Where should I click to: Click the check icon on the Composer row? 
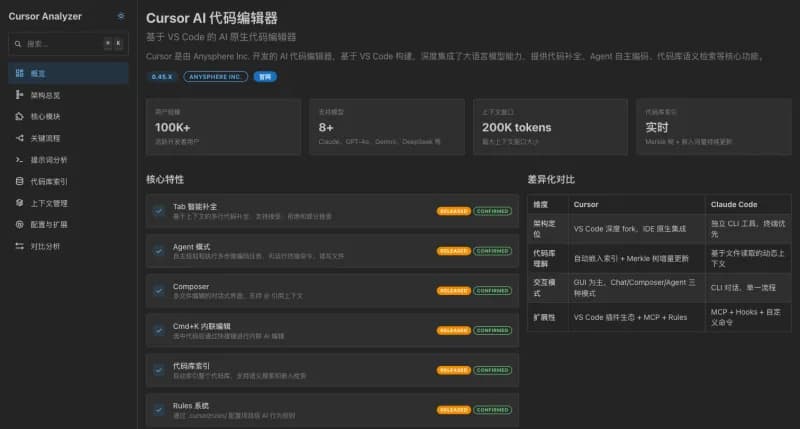point(159,291)
